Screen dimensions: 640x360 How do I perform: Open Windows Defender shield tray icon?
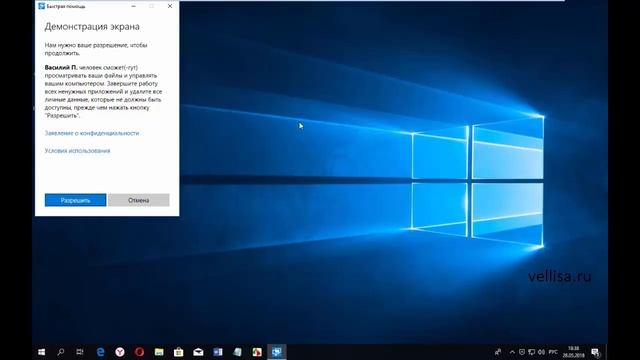[x=522, y=352]
